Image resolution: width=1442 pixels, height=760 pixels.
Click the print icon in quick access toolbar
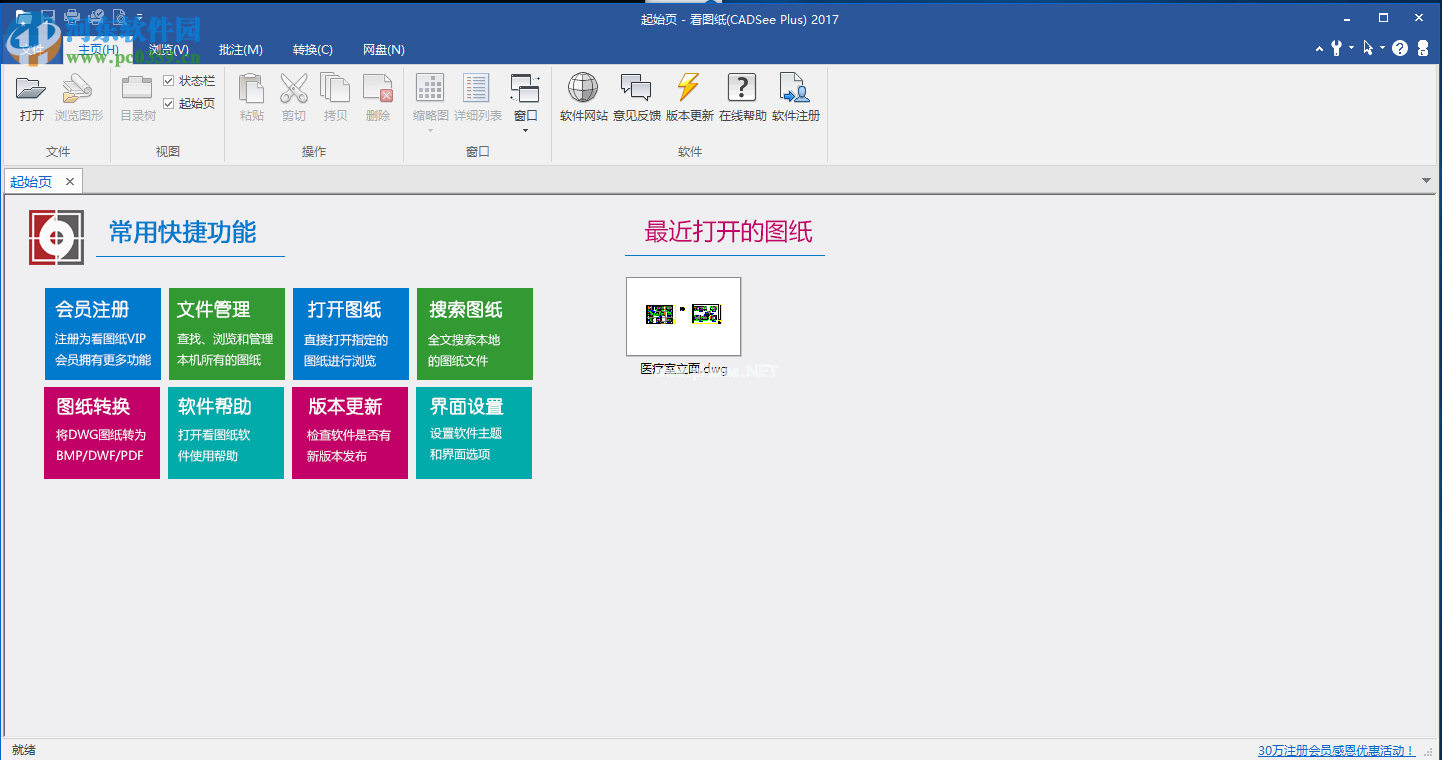[x=72, y=16]
